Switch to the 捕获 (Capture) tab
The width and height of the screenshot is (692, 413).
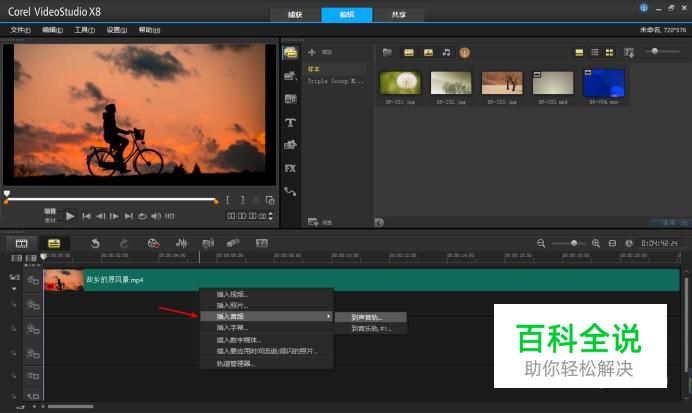click(296, 15)
